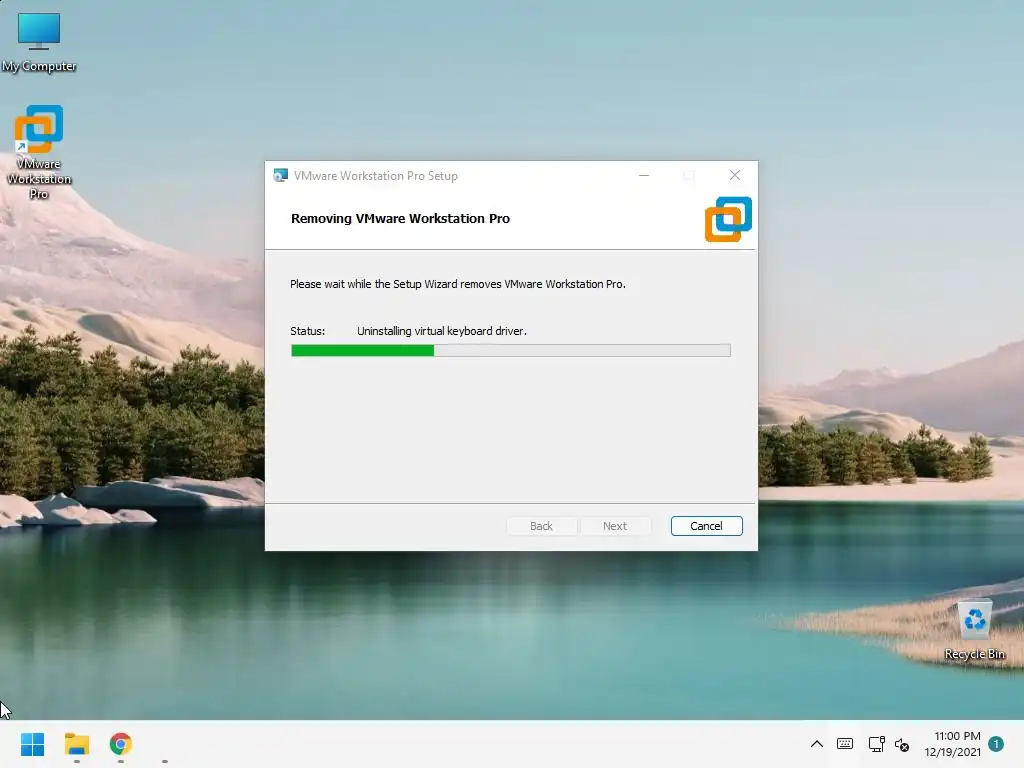Minimize the VMware Workstation Pro Setup window
Viewport: 1024px width, 768px height.
pyautogui.click(x=644, y=175)
